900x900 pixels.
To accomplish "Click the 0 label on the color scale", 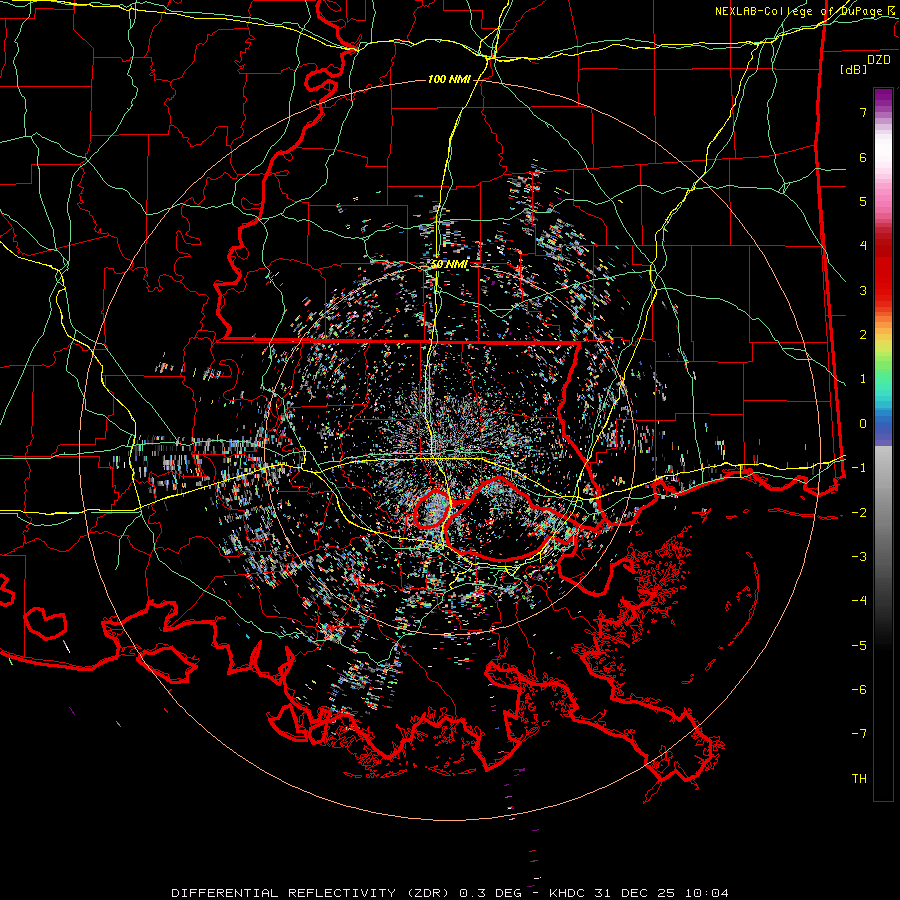I will pos(863,424).
